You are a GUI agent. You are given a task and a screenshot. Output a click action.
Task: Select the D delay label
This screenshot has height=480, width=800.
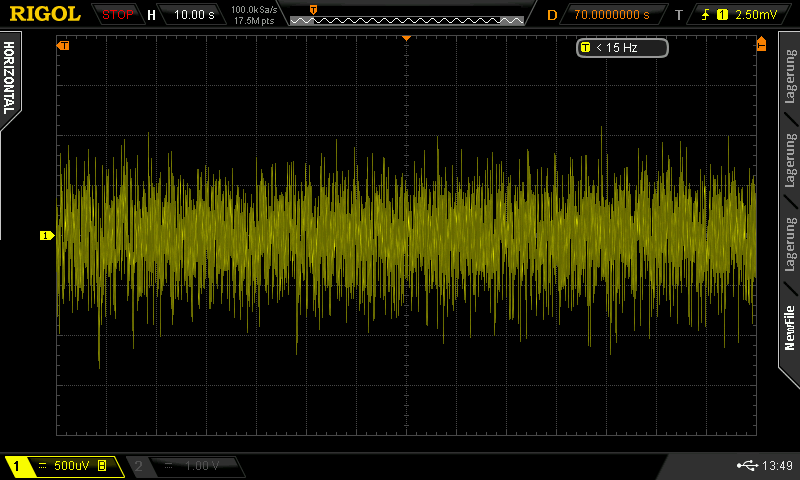[x=552, y=15]
